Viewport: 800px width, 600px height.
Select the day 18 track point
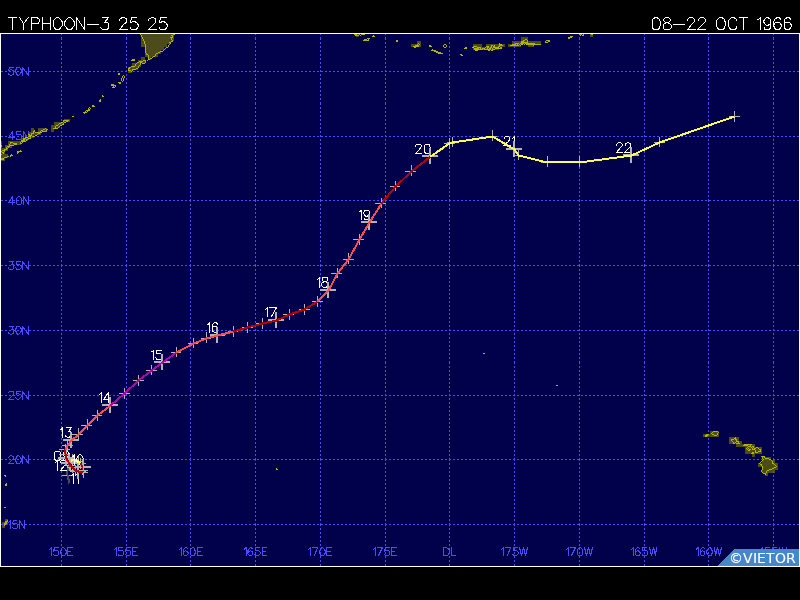coord(328,292)
